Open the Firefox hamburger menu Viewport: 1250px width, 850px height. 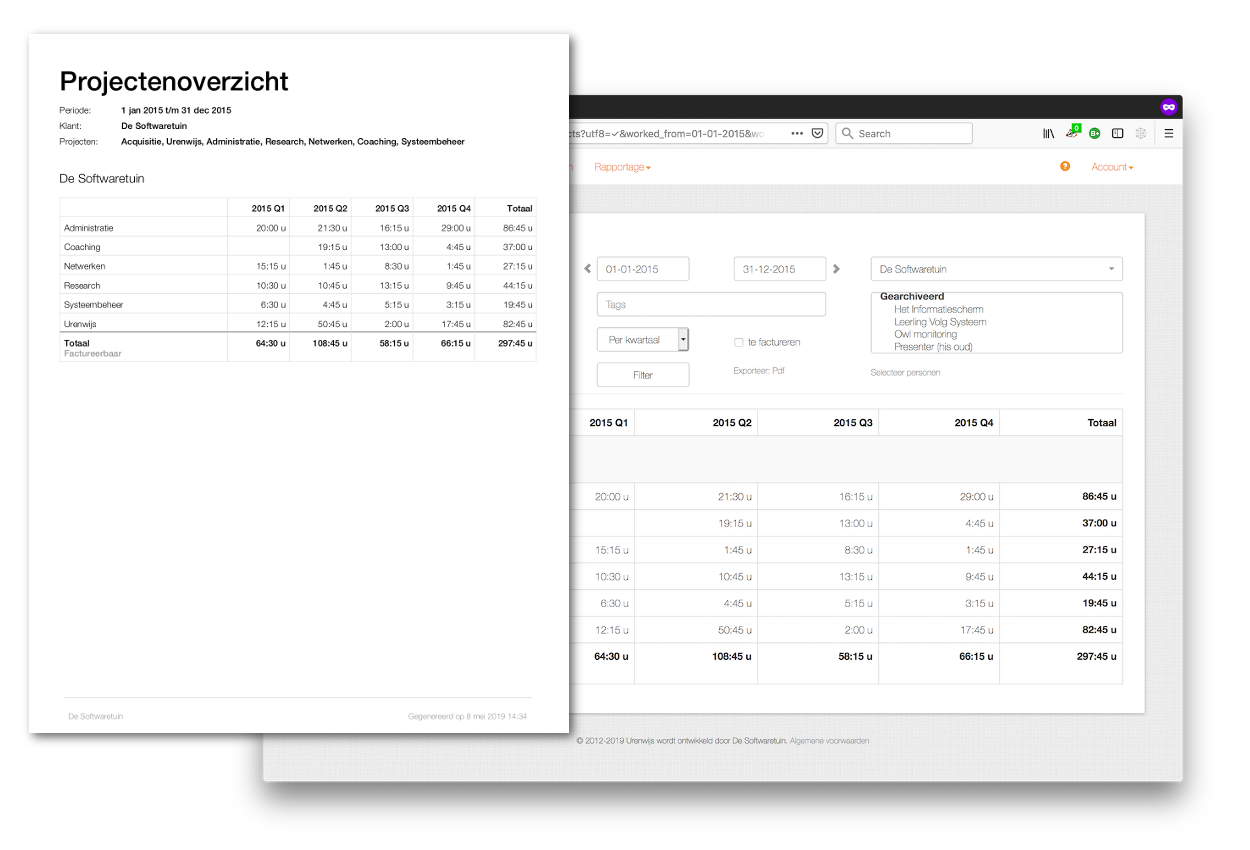(x=1169, y=133)
